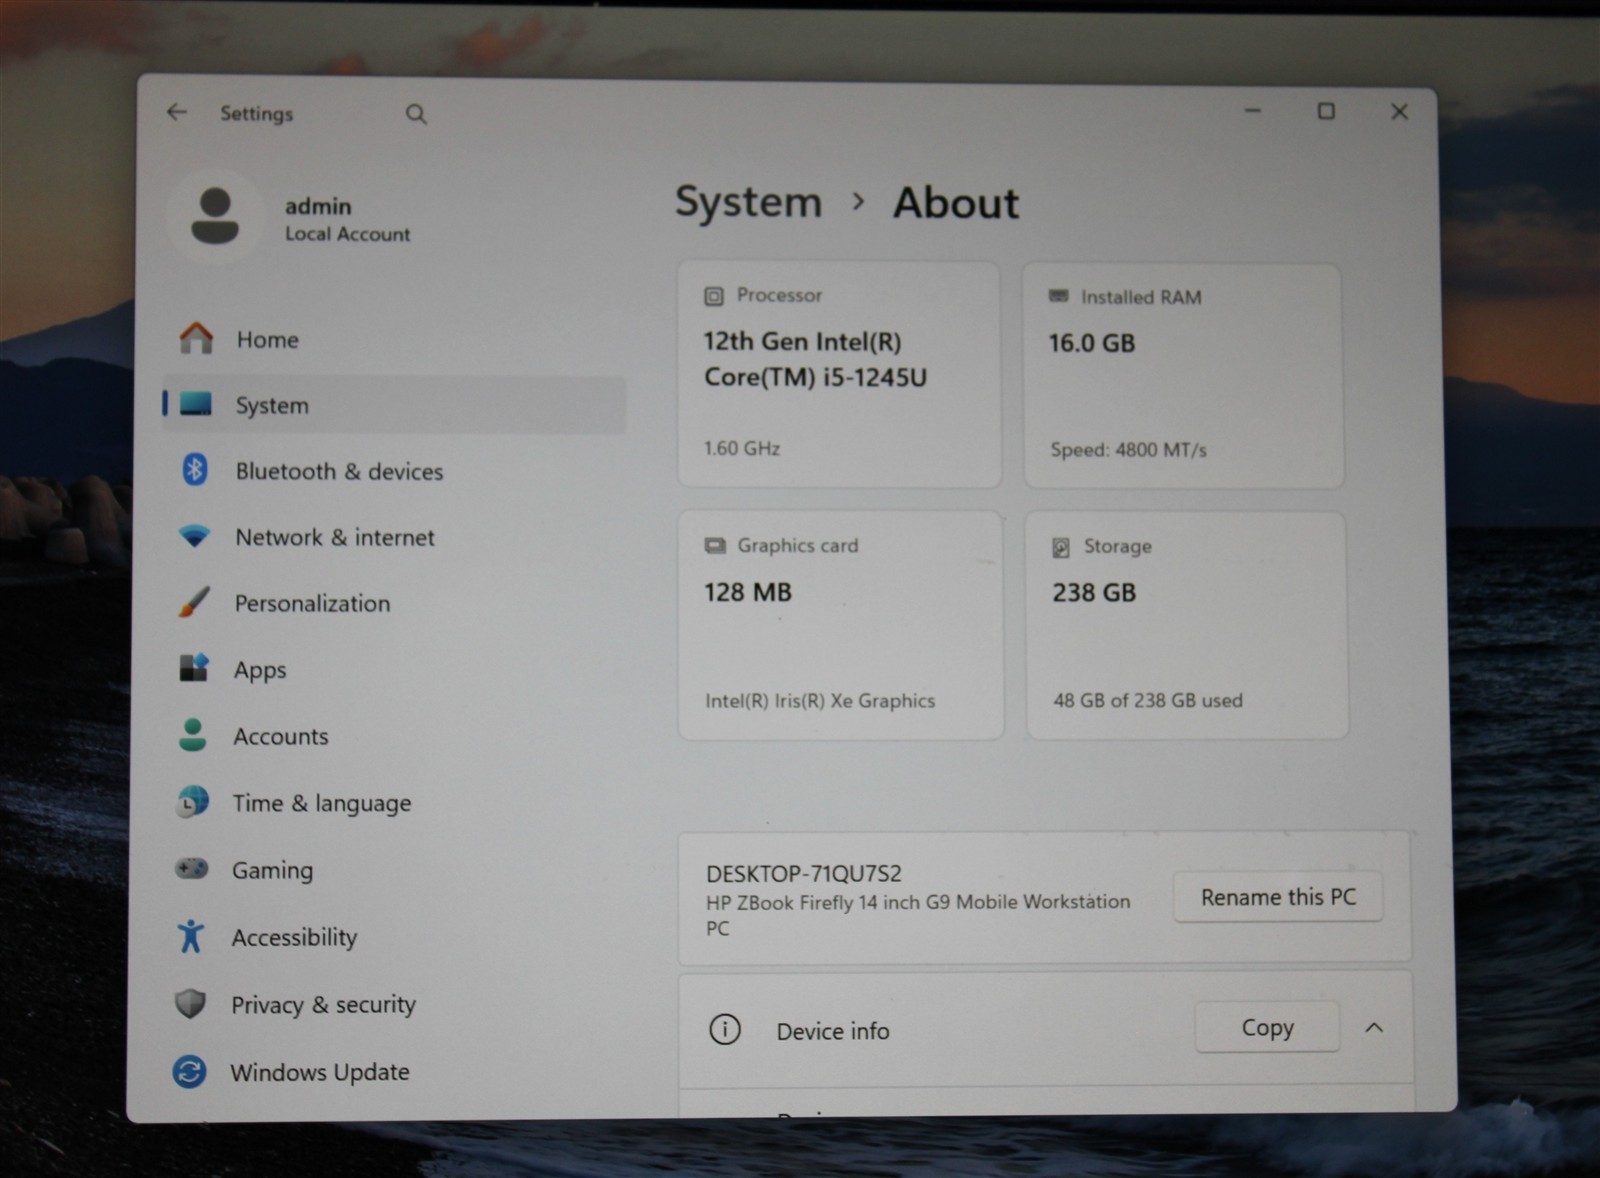
Task: Click the admin profile avatar
Action: (214, 216)
